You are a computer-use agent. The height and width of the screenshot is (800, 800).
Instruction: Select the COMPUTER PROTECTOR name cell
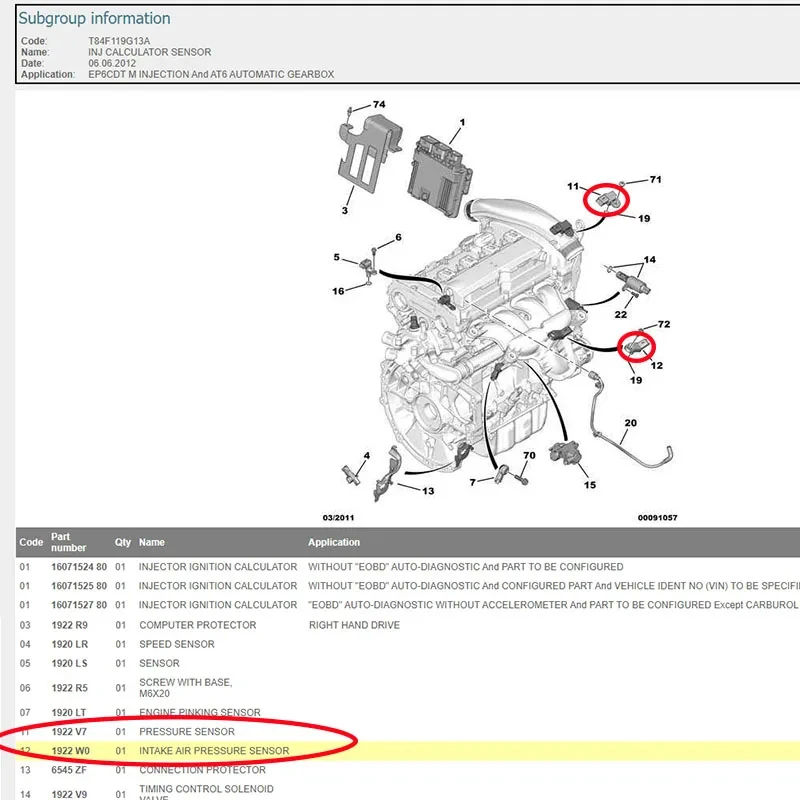point(197,625)
